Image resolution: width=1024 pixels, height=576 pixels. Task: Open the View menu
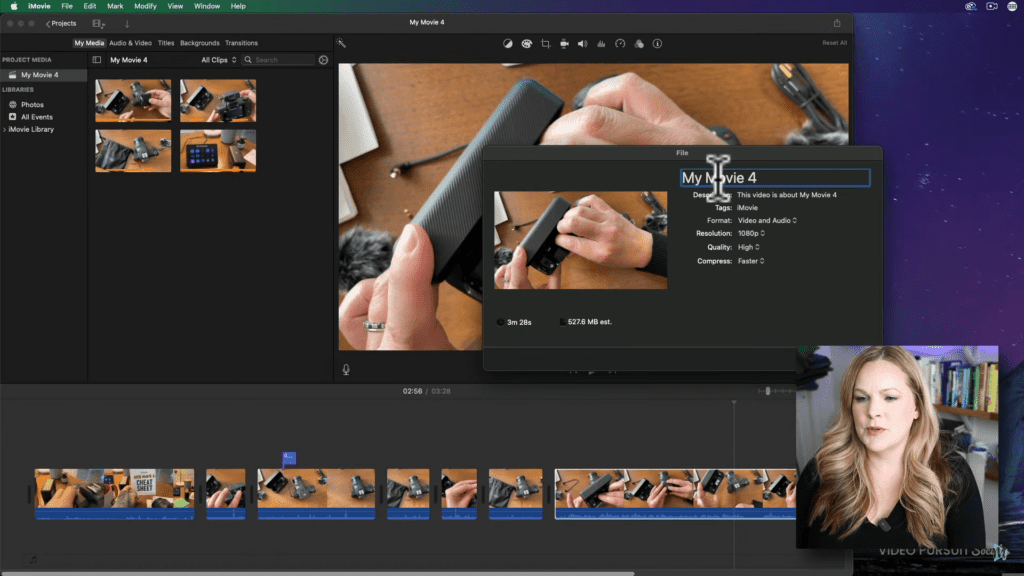[x=175, y=6]
